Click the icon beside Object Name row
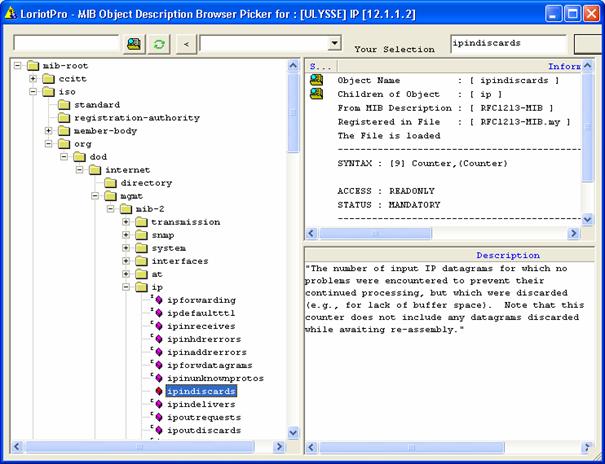Image resolution: width=605 pixels, height=464 pixels. coord(316,79)
